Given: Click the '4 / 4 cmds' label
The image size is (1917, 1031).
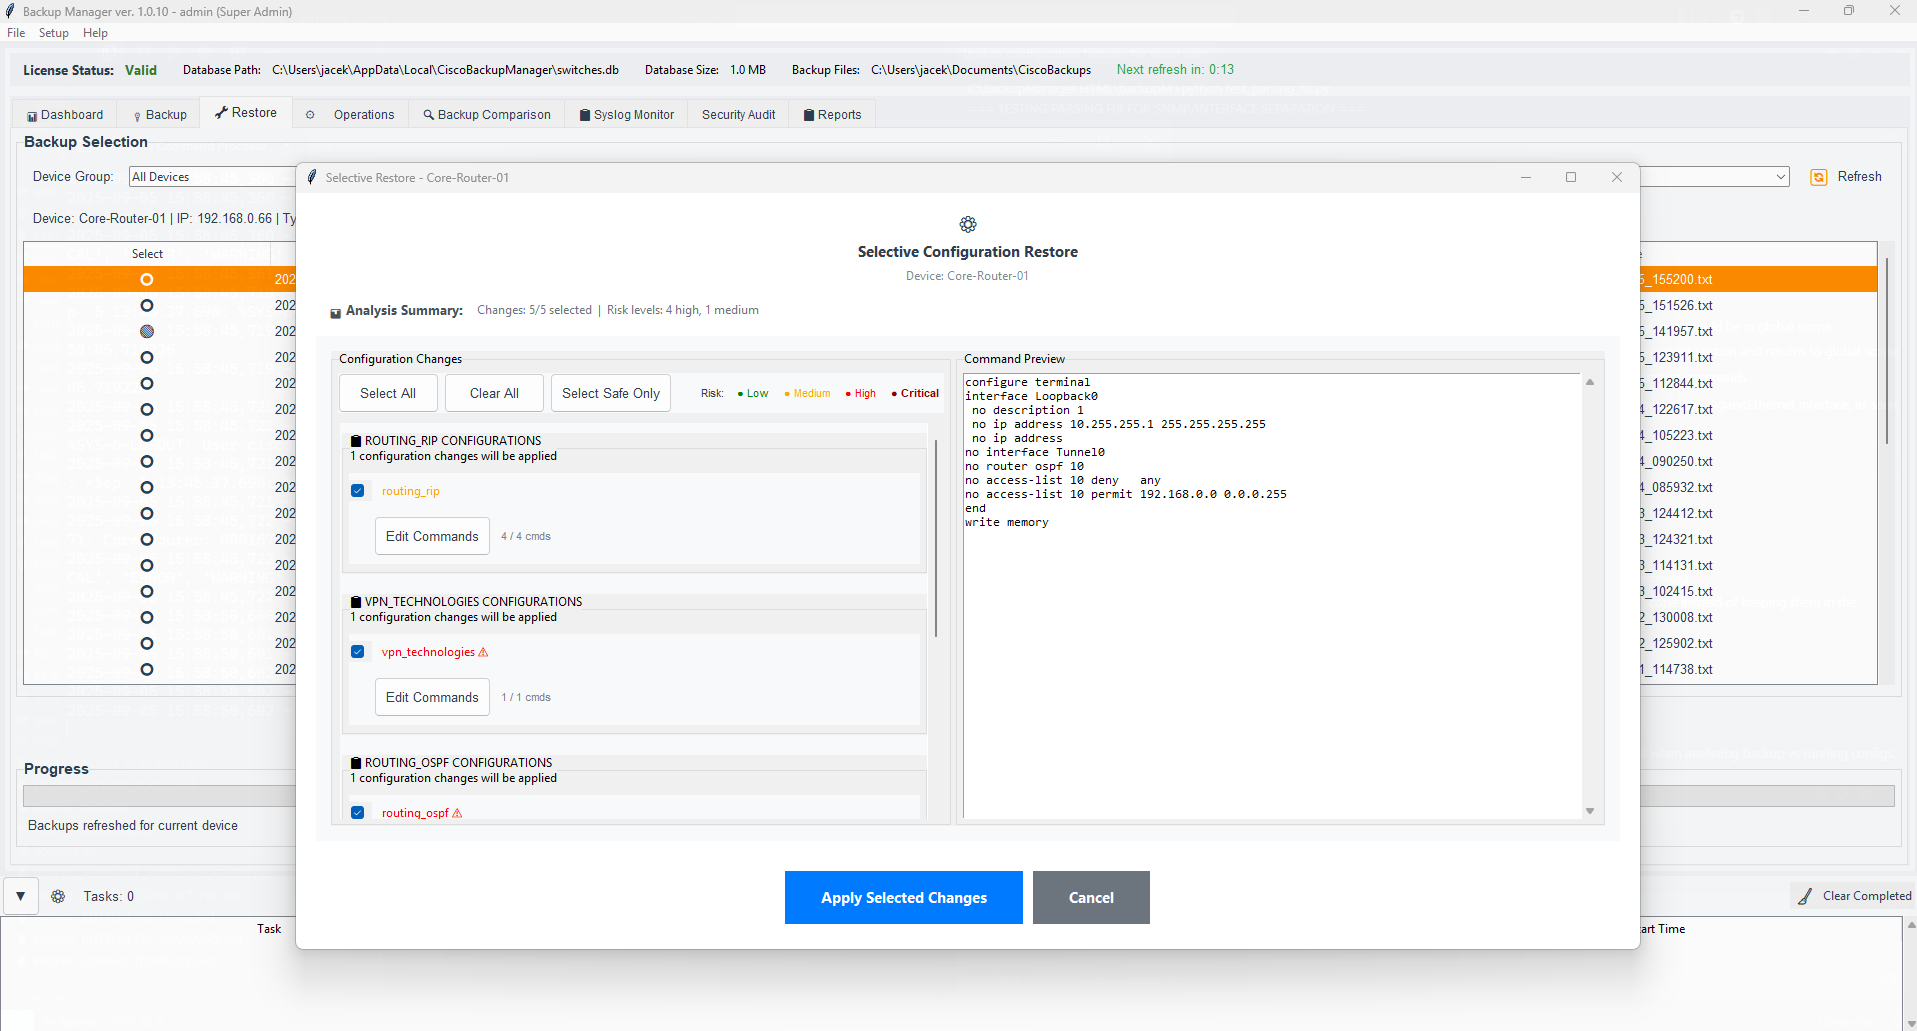Looking at the screenshot, I should pos(526,537).
